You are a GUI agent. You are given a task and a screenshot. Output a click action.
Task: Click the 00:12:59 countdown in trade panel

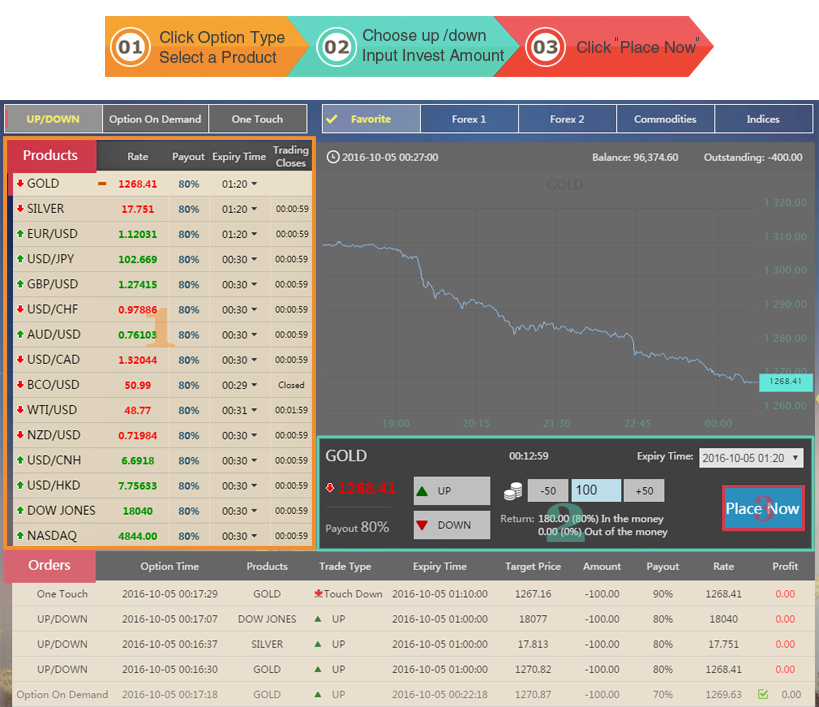[529, 456]
